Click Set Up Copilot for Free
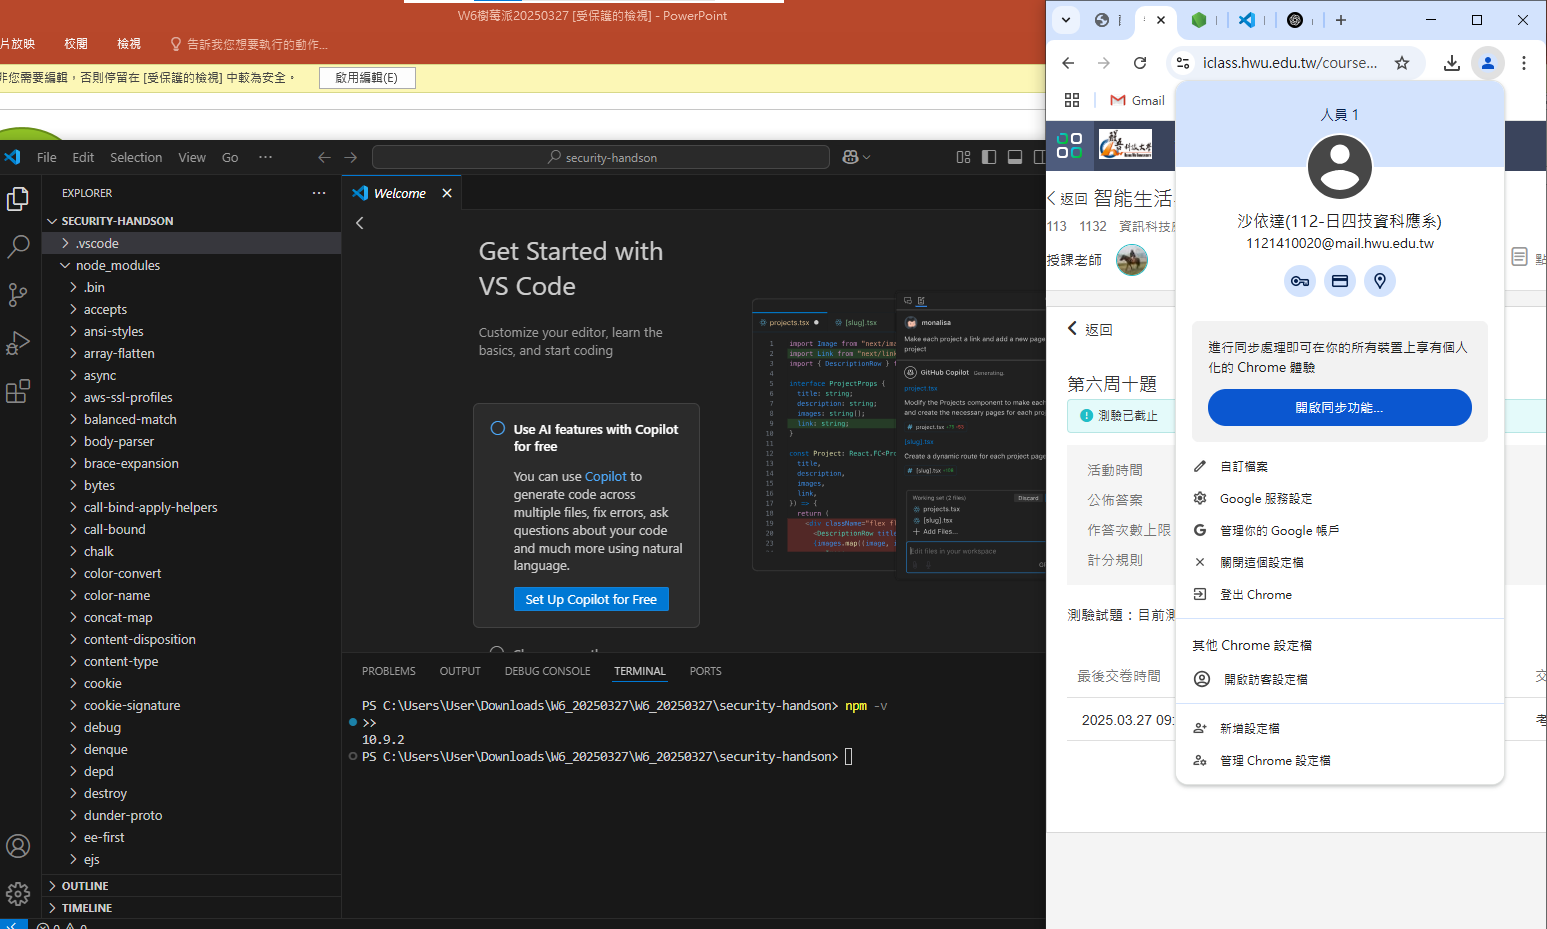This screenshot has height=929, width=1547. (x=591, y=599)
